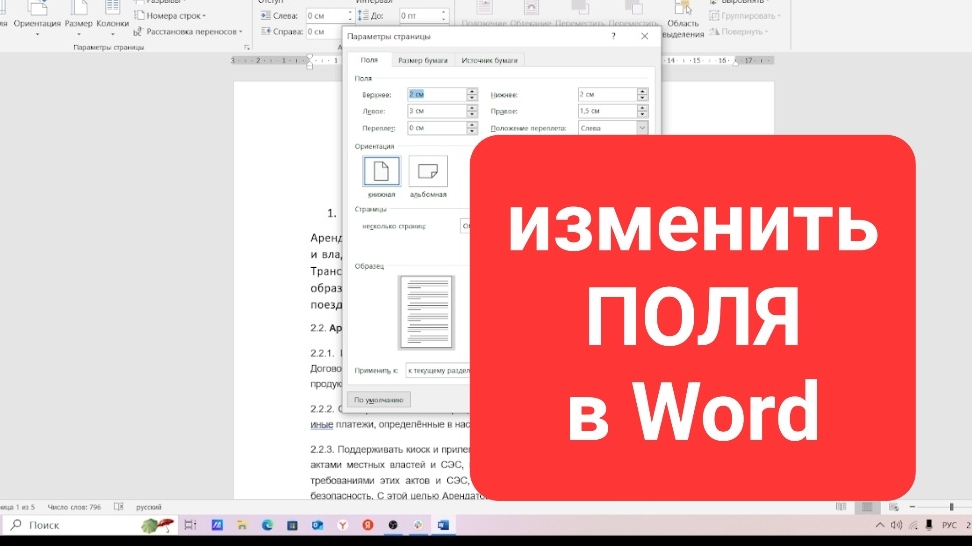Image resolution: width=972 pixels, height=546 pixels.
Task: Open File Explorer from the taskbar
Action: point(242,525)
